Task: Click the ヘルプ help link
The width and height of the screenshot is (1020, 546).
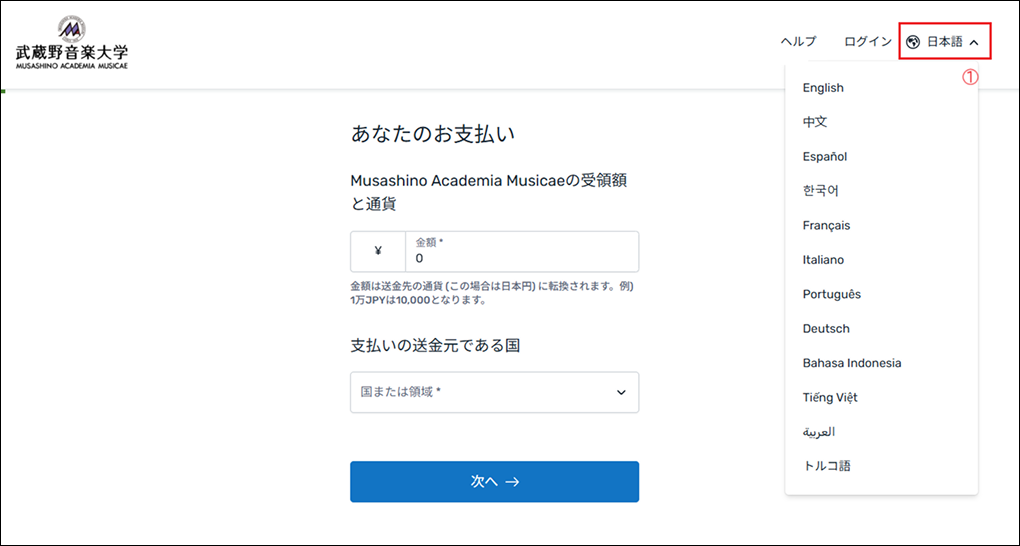Action: 798,42
